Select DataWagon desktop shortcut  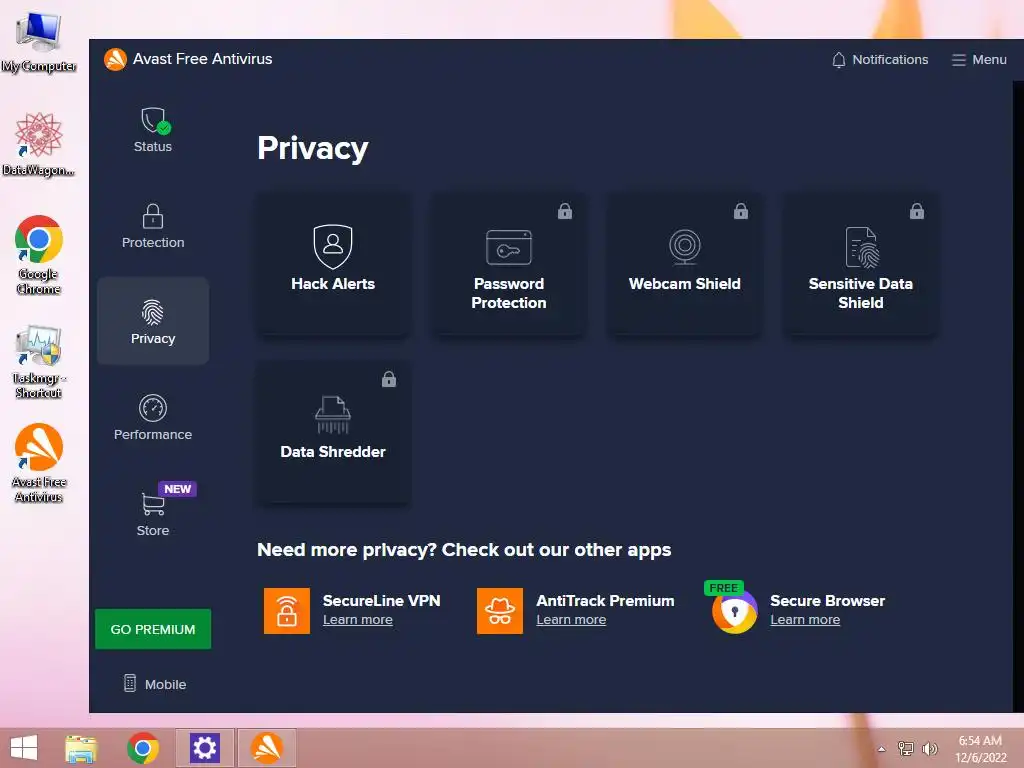tap(39, 144)
